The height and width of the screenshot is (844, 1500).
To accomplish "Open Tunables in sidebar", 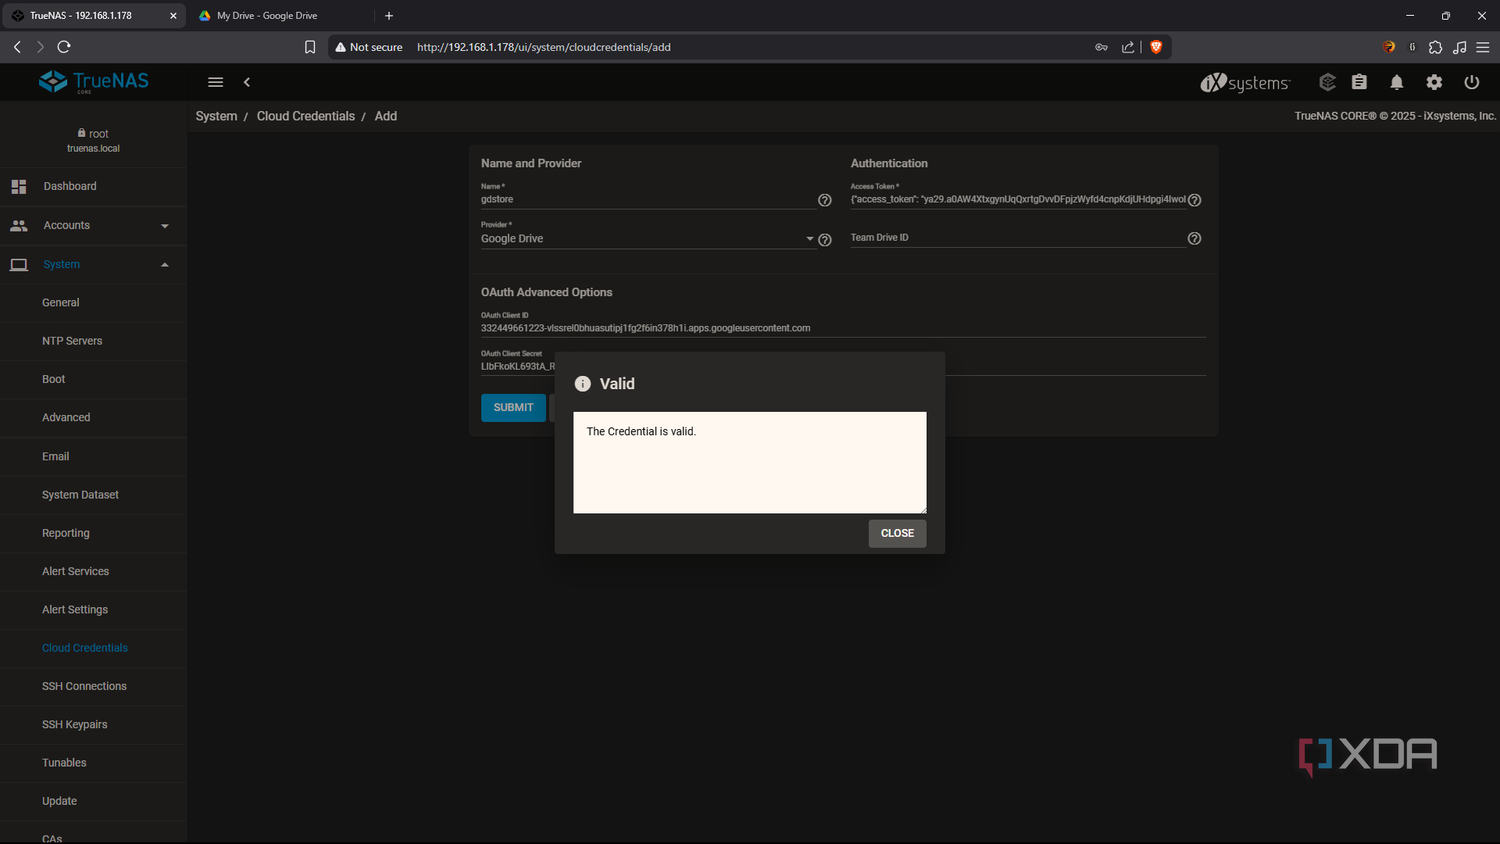I will click(x=64, y=763).
